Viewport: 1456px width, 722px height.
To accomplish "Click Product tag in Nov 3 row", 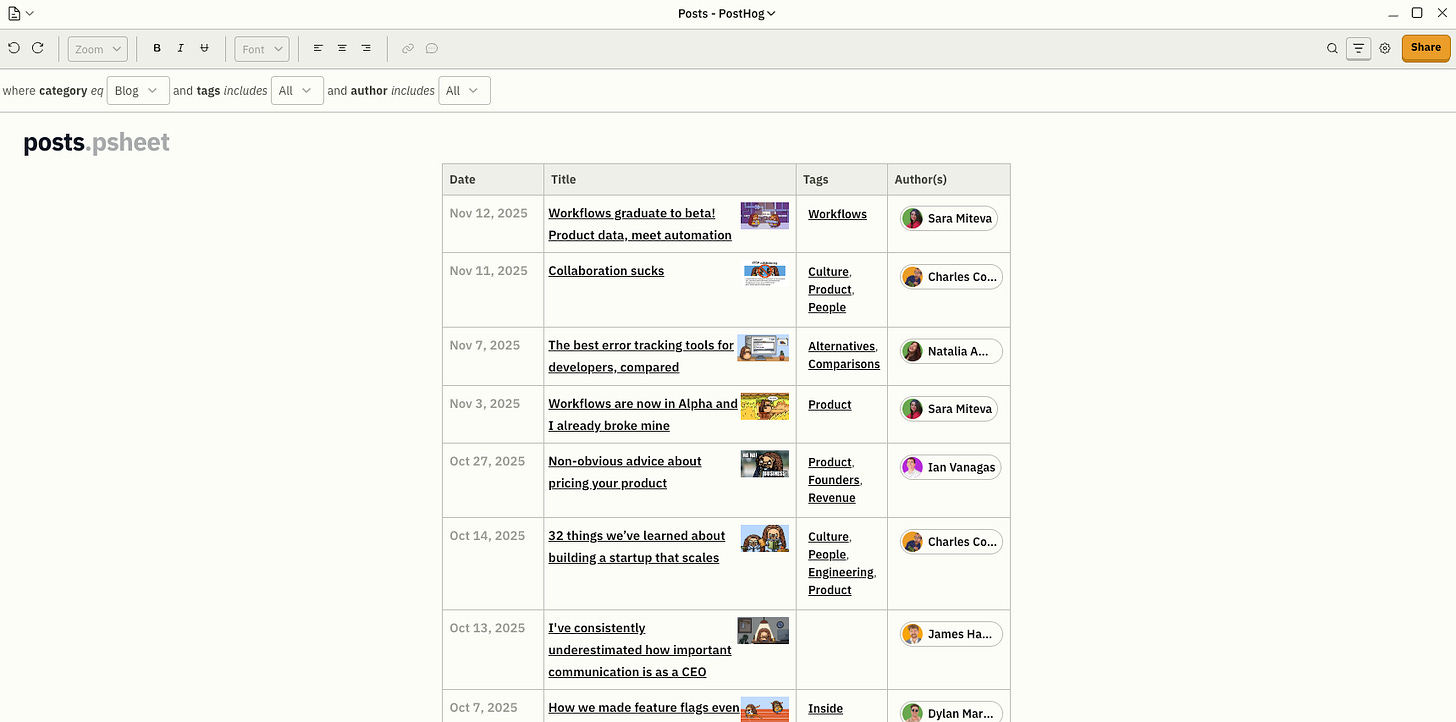I will pos(830,405).
